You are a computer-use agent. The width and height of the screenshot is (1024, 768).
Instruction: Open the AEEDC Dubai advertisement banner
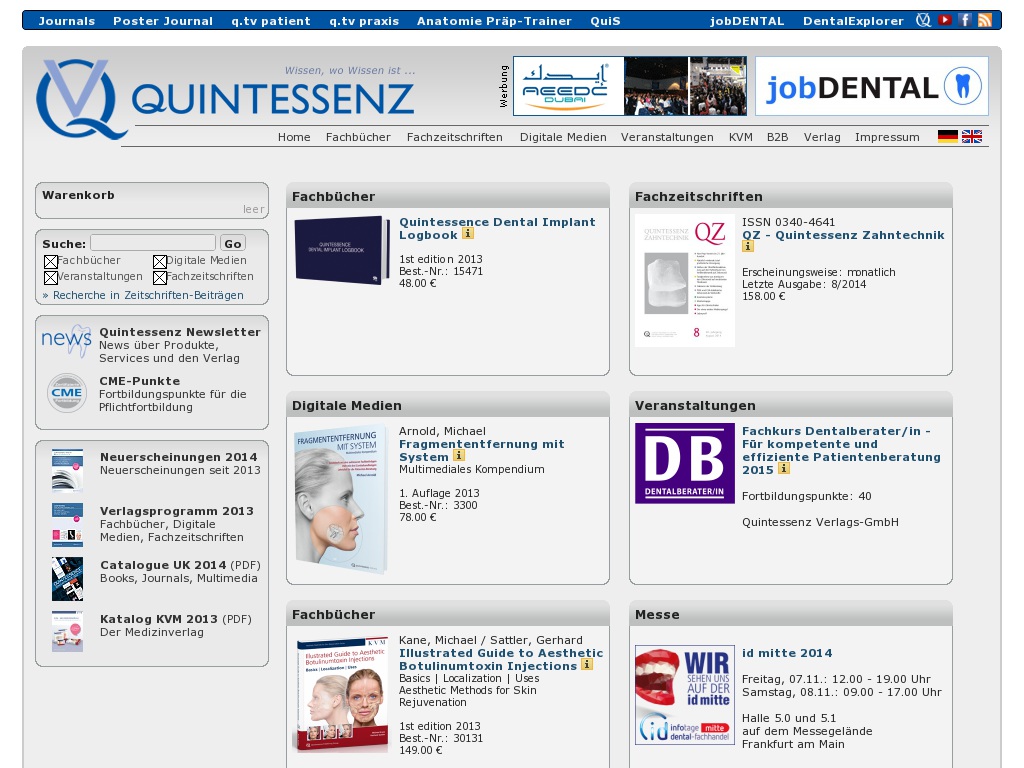click(x=630, y=86)
